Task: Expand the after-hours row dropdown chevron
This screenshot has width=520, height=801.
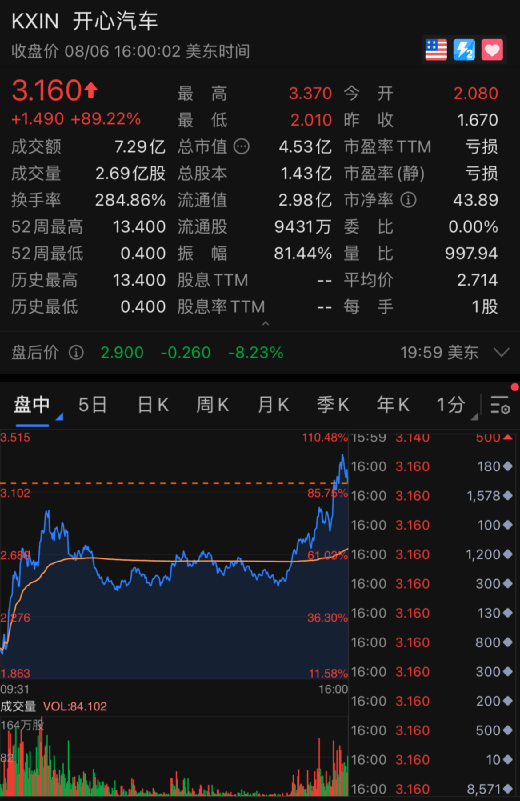Action: [x=502, y=352]
